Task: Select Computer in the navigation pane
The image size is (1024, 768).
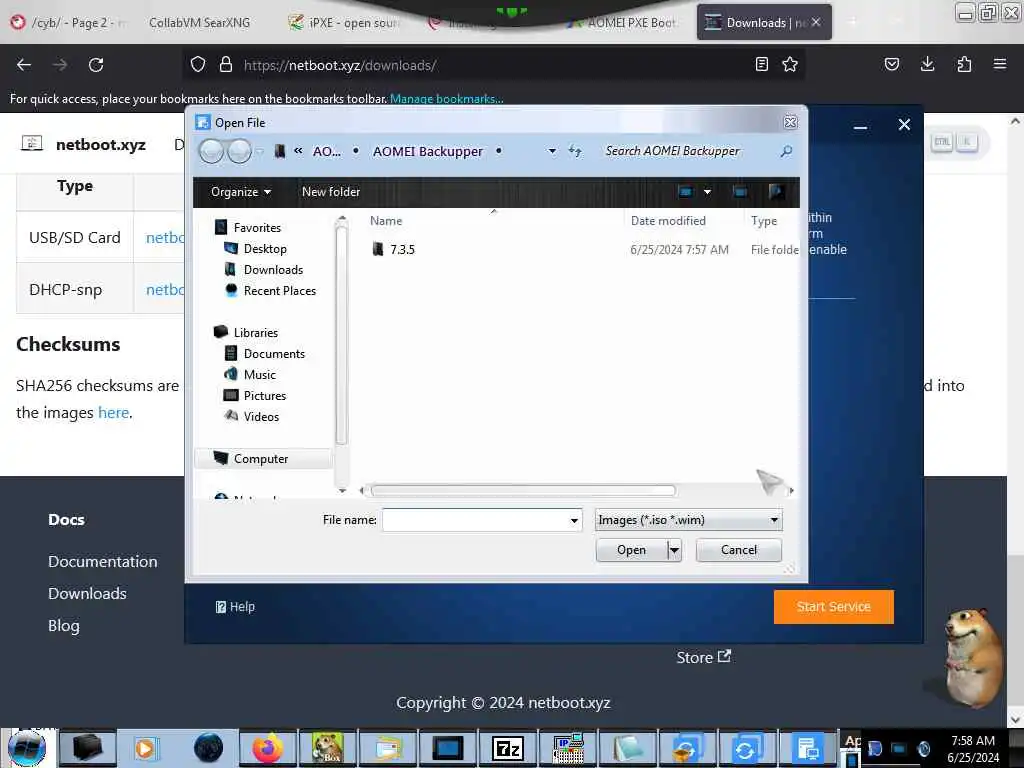Action: coord(261,458)
